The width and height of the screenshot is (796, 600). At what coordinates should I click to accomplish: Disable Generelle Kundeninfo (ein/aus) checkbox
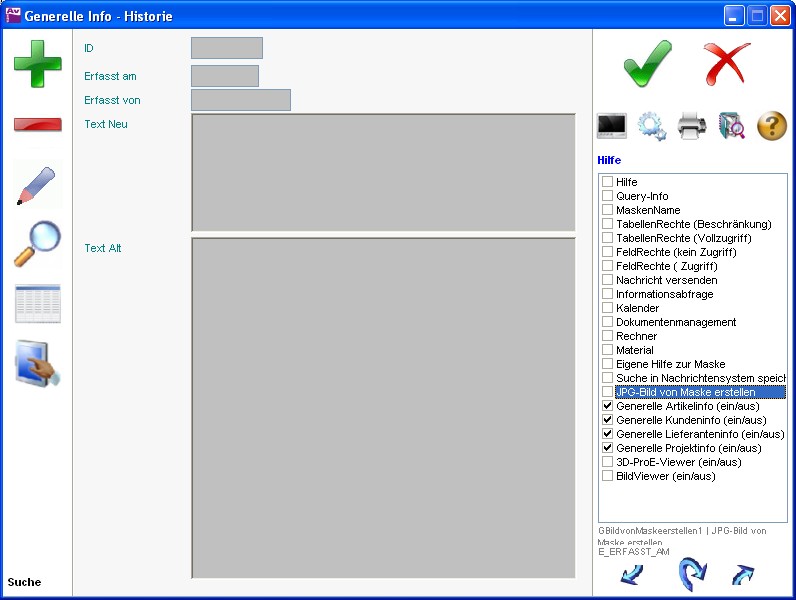click(607, 421)
